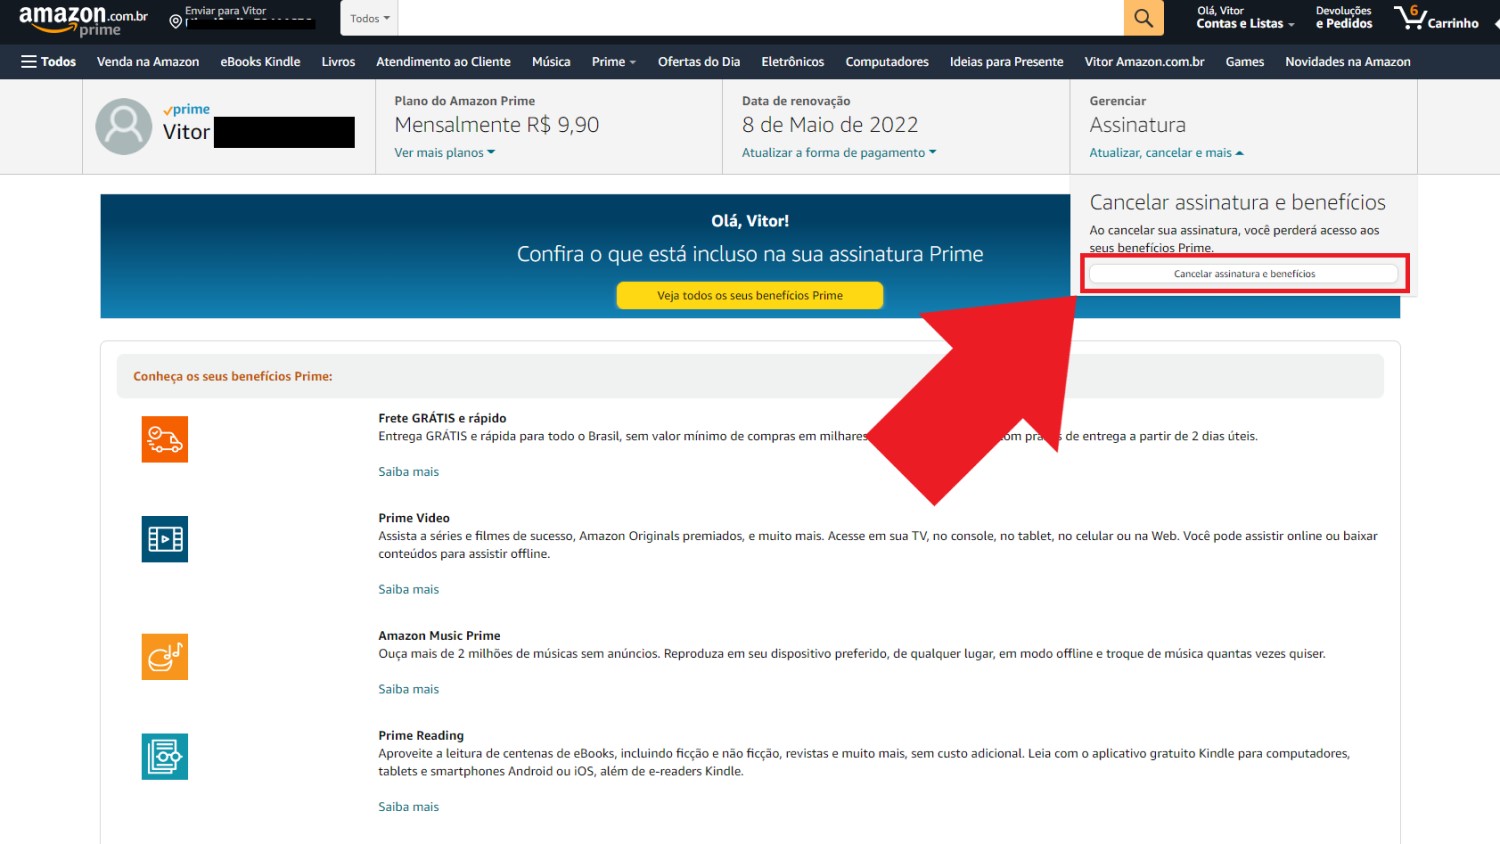The width and height of the screenshot is (1500, 844).
Task: Click the Prime Video benefit title
Action: [414, 518]
